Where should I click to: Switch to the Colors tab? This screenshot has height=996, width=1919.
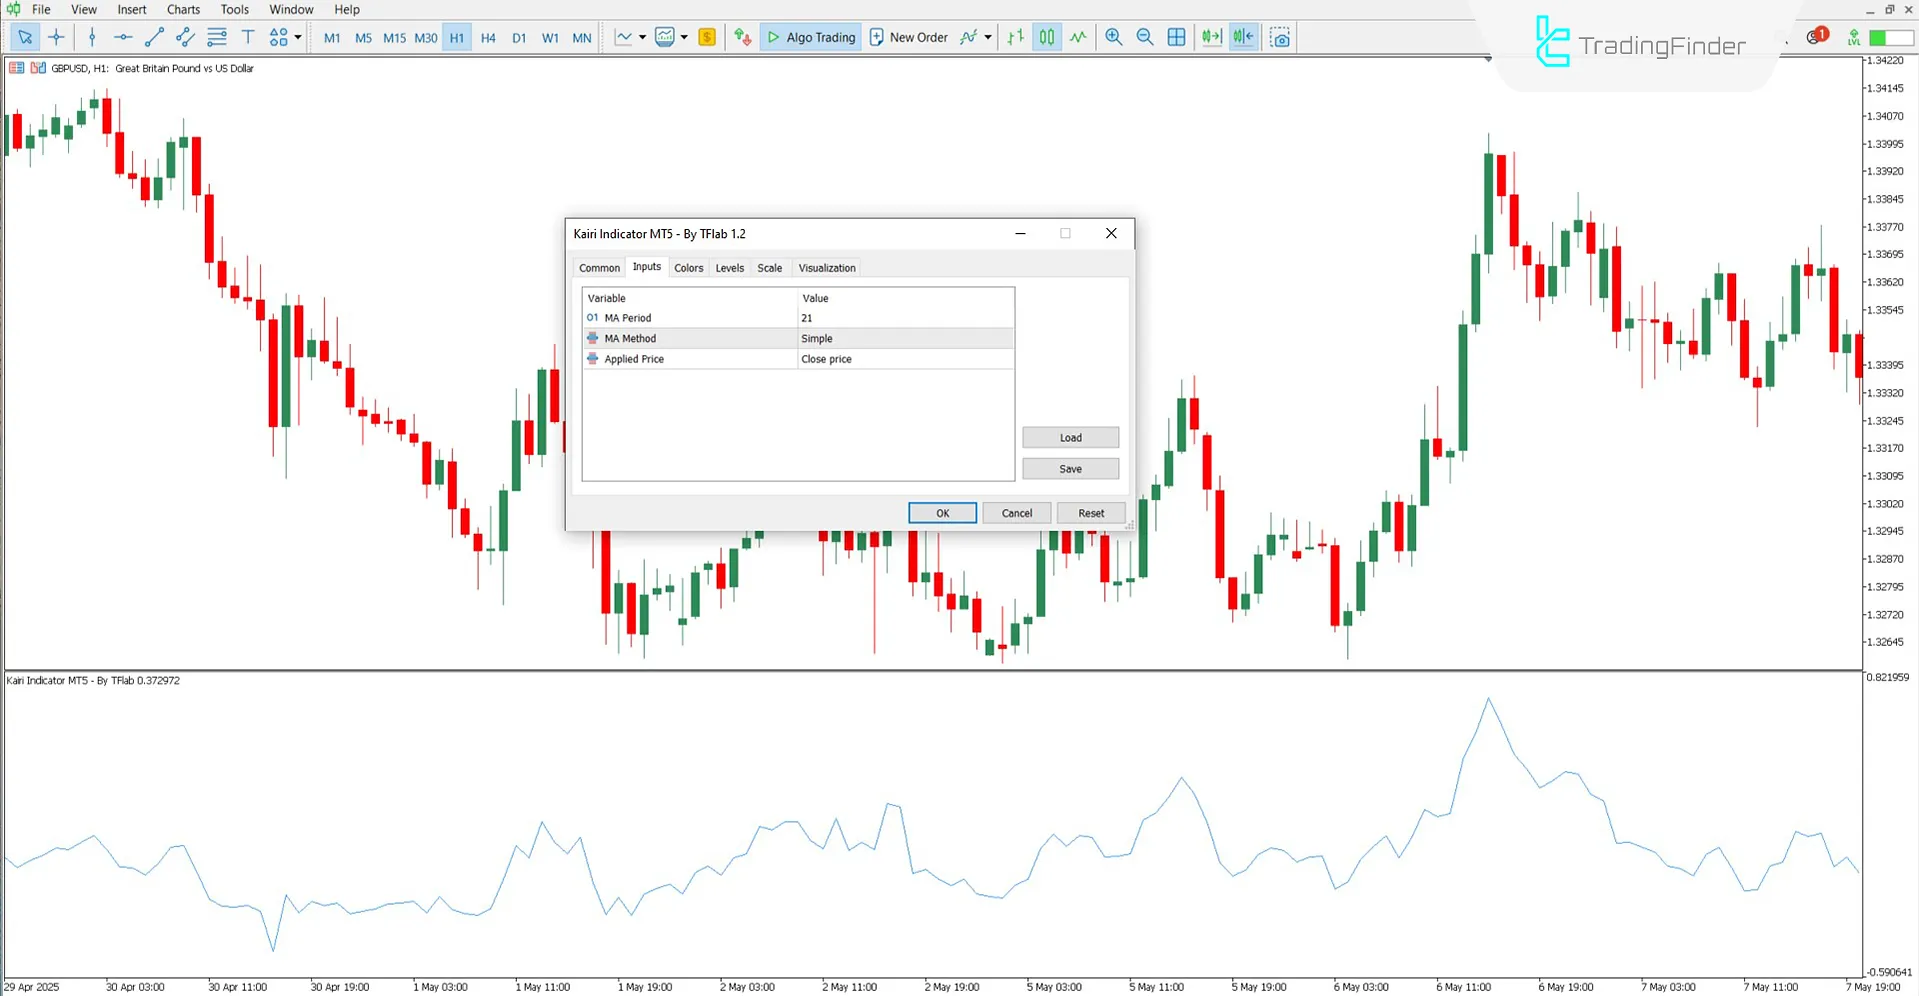coord(688,267)
